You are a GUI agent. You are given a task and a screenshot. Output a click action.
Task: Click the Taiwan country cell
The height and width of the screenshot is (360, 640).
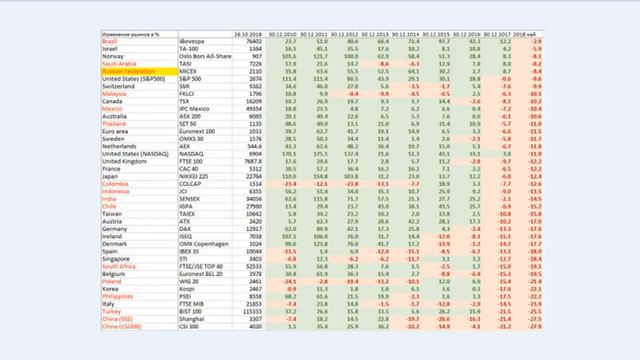[140, 214]
